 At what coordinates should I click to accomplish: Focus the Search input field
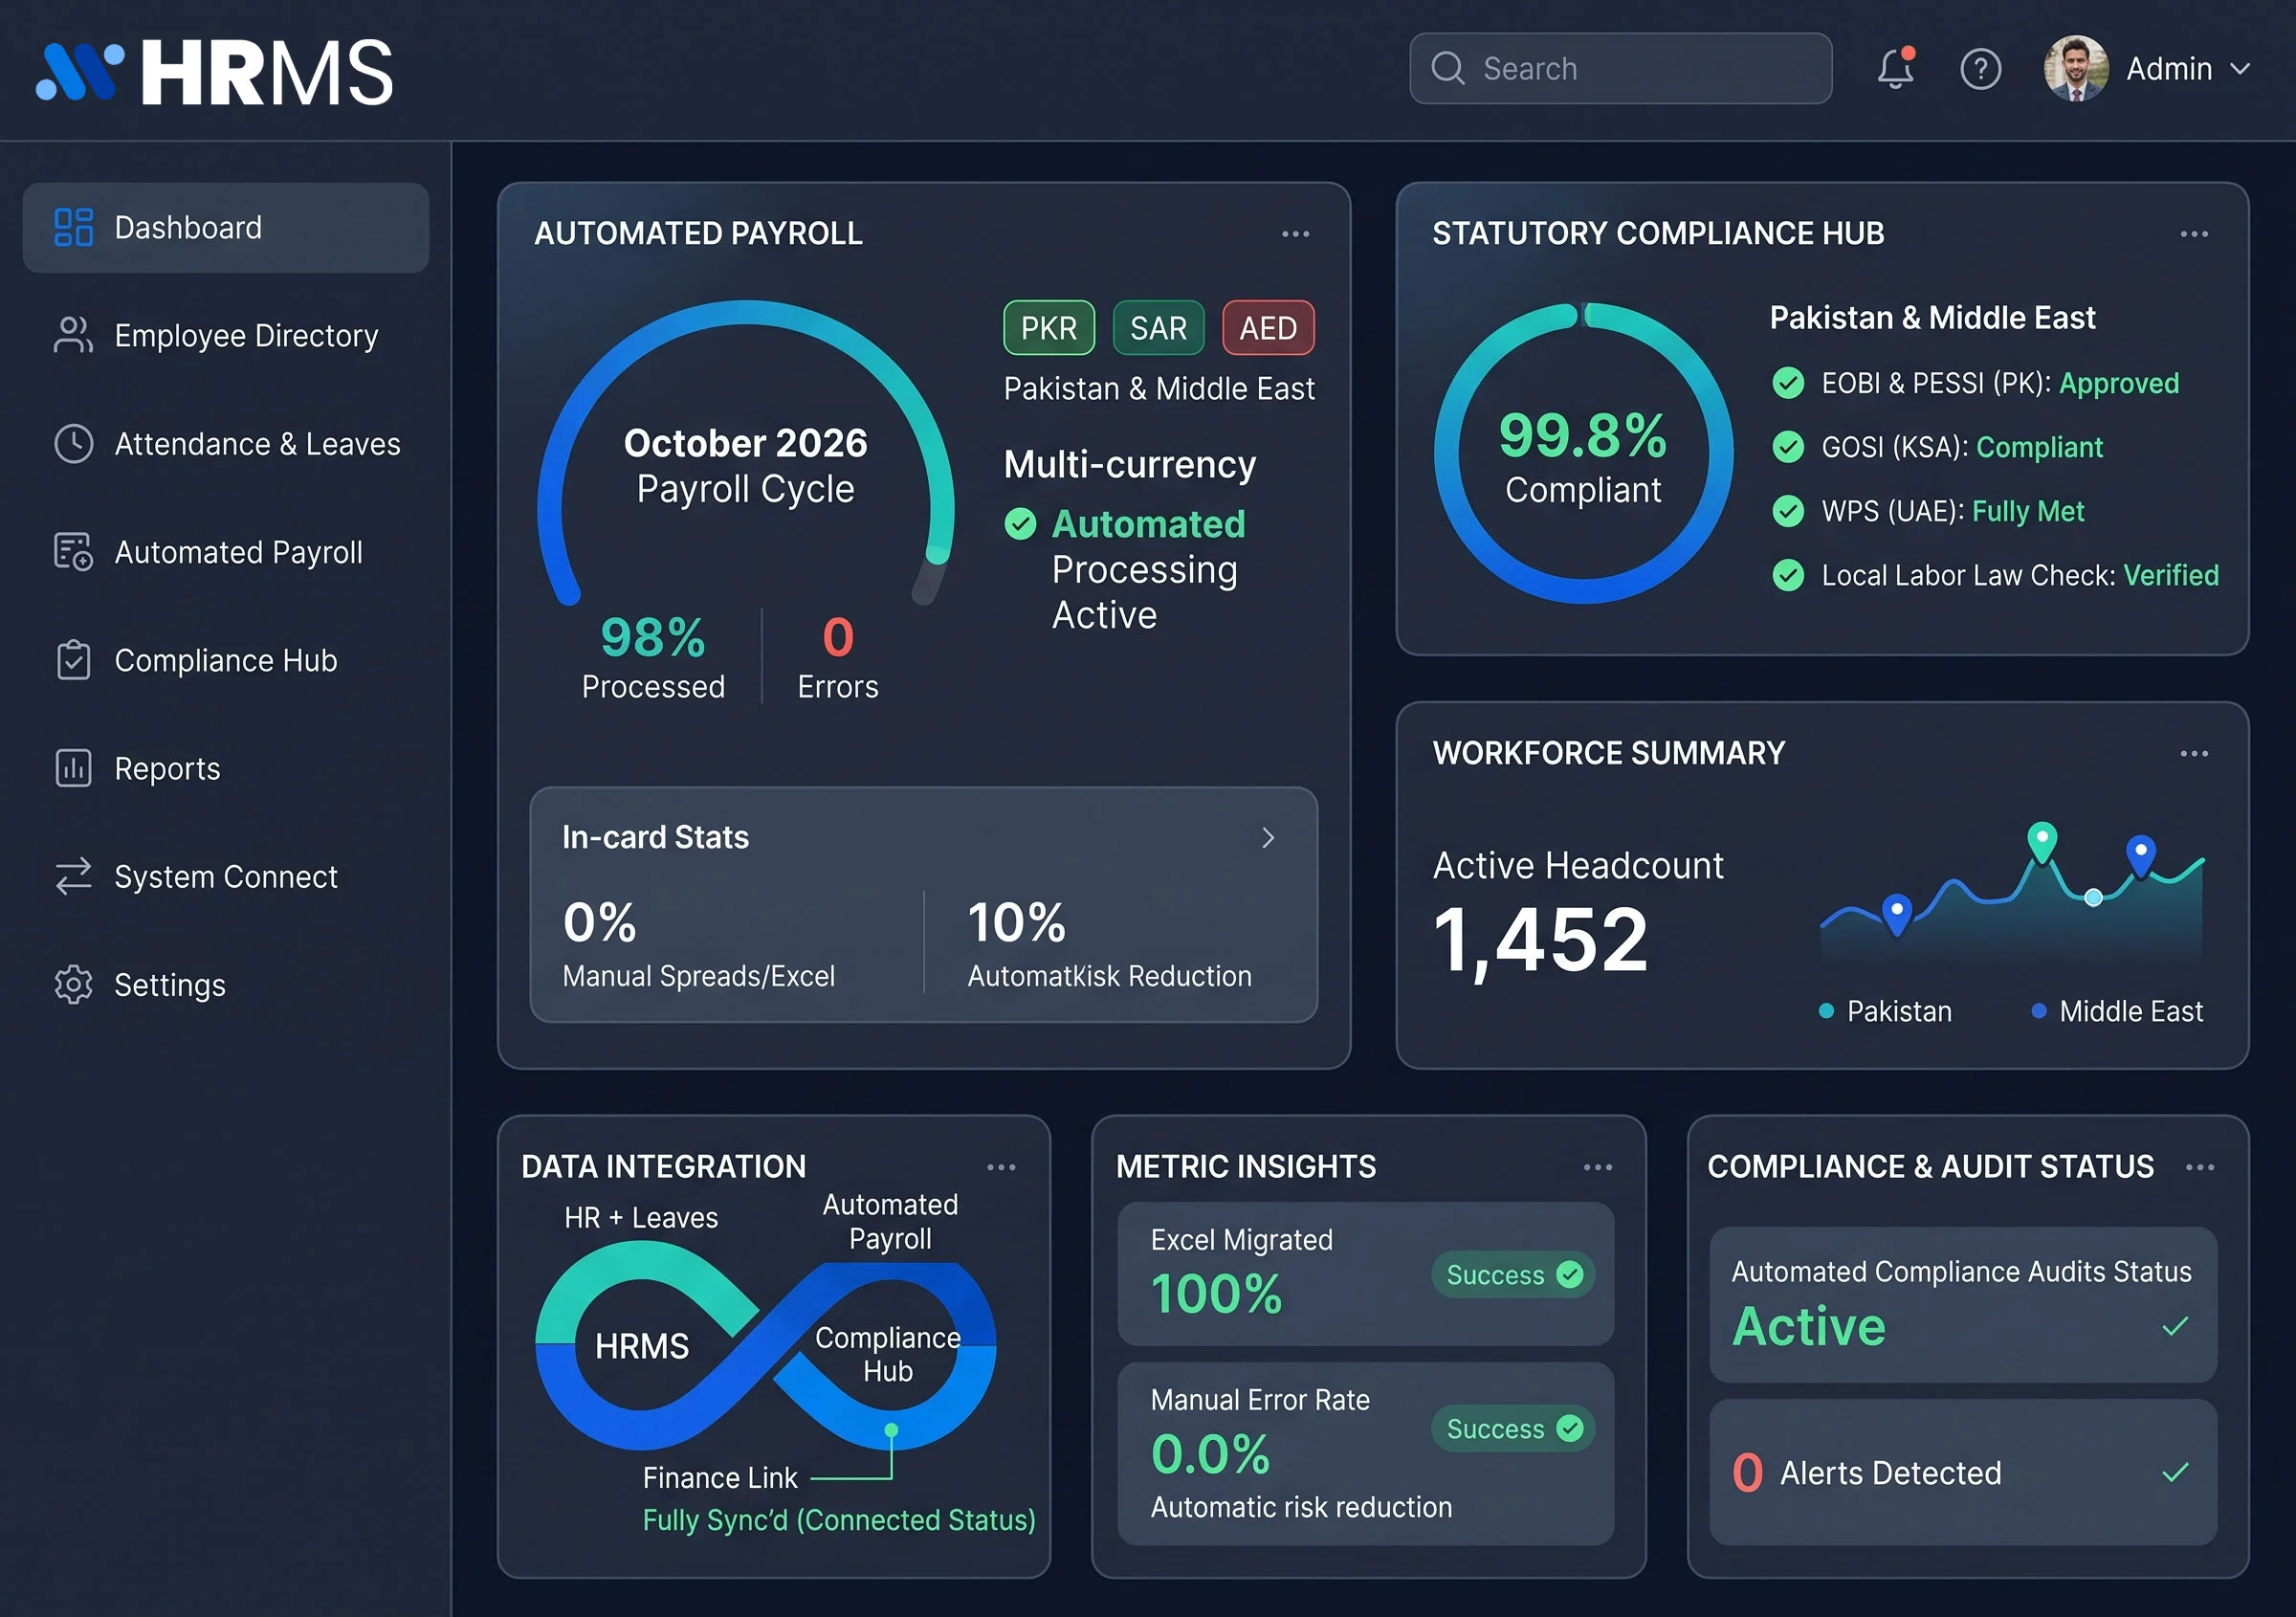point(1620,68)
